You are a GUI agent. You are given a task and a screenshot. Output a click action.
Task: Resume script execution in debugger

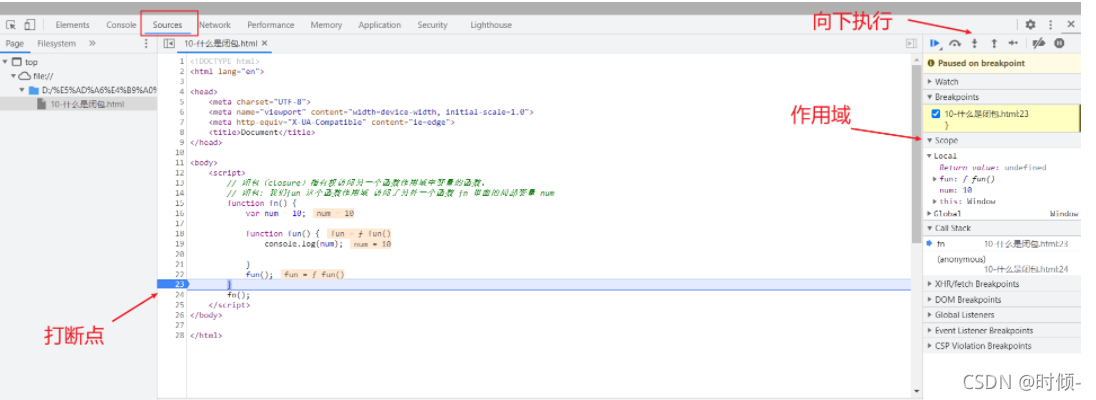coord(935,43)
